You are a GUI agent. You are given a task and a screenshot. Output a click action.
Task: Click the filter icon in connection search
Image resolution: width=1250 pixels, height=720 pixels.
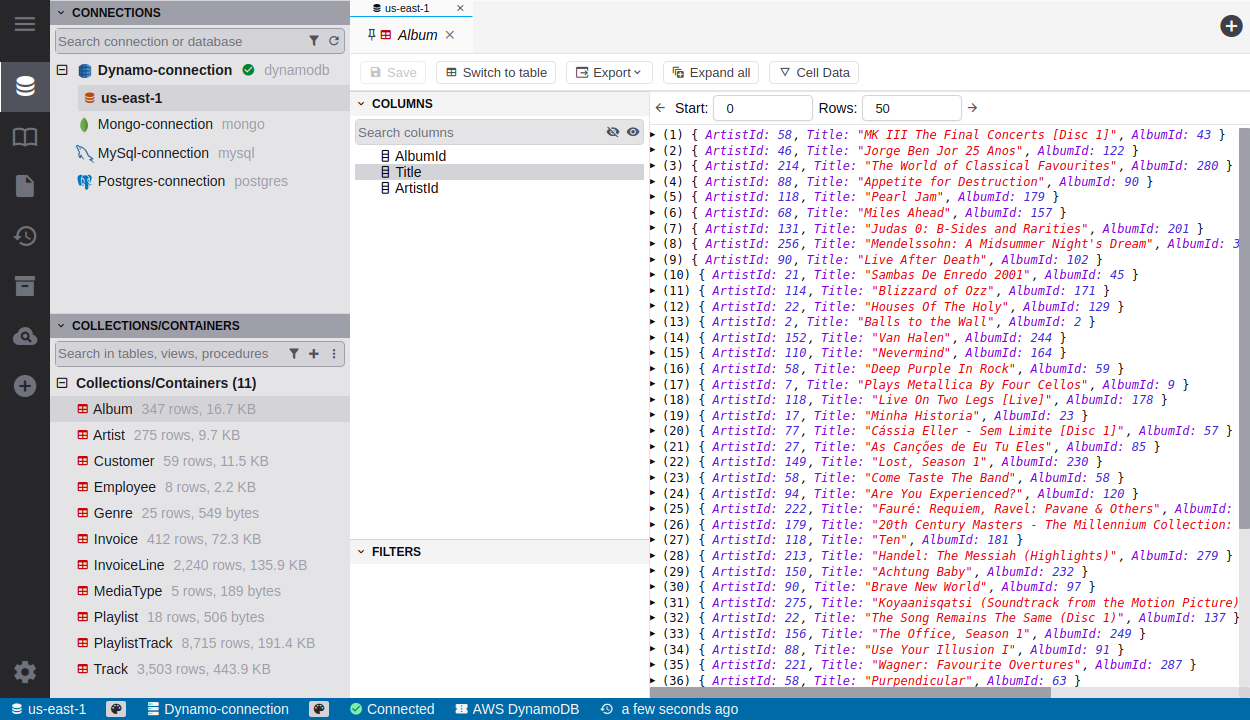tap(314, 41)
